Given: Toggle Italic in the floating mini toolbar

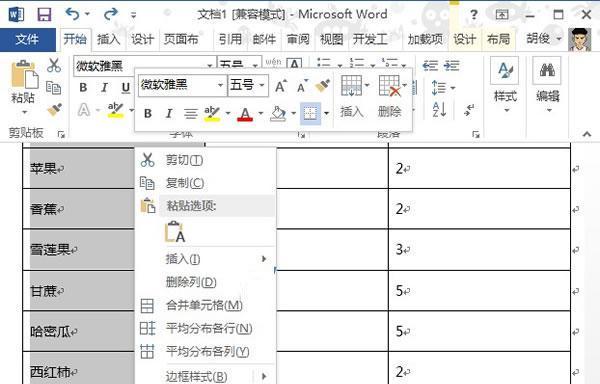Looking at the screenshot, I should coord(169,113).
